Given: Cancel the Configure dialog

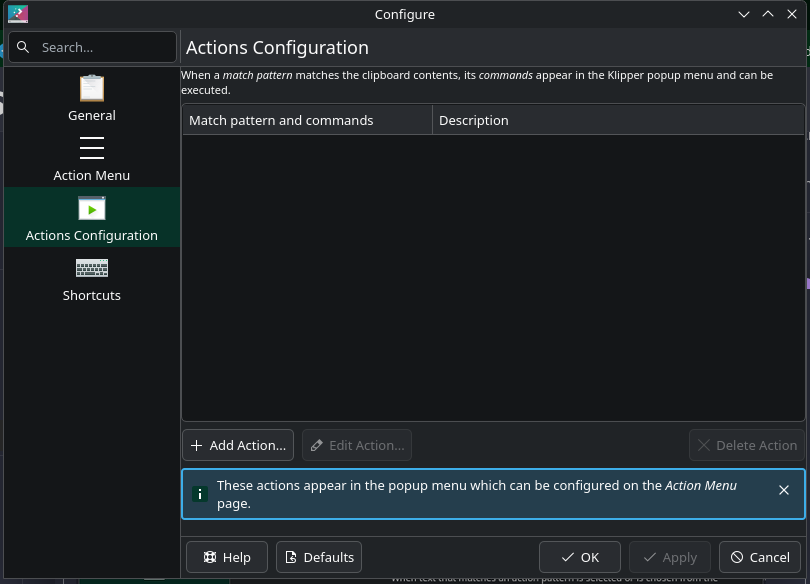Looking at the screenshot, I should pos(760,557).
